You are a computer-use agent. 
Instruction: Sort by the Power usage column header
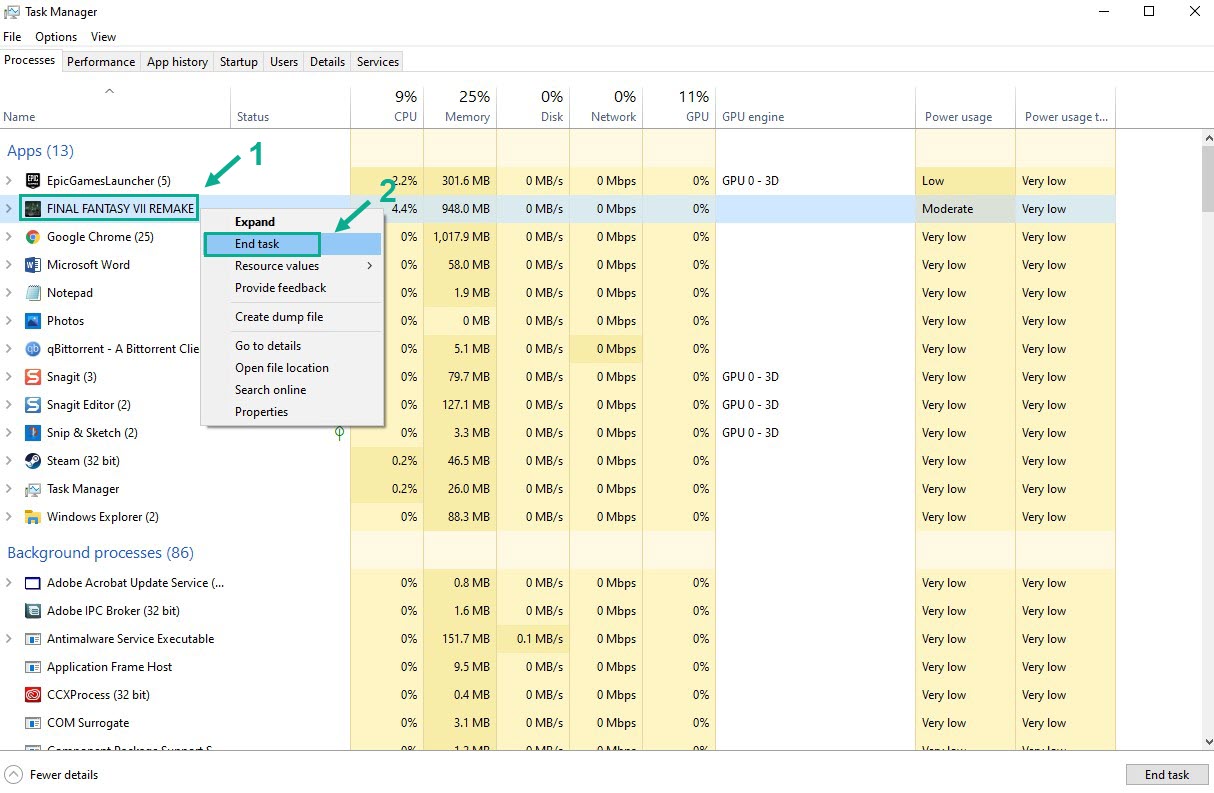[x=965, y=106]
